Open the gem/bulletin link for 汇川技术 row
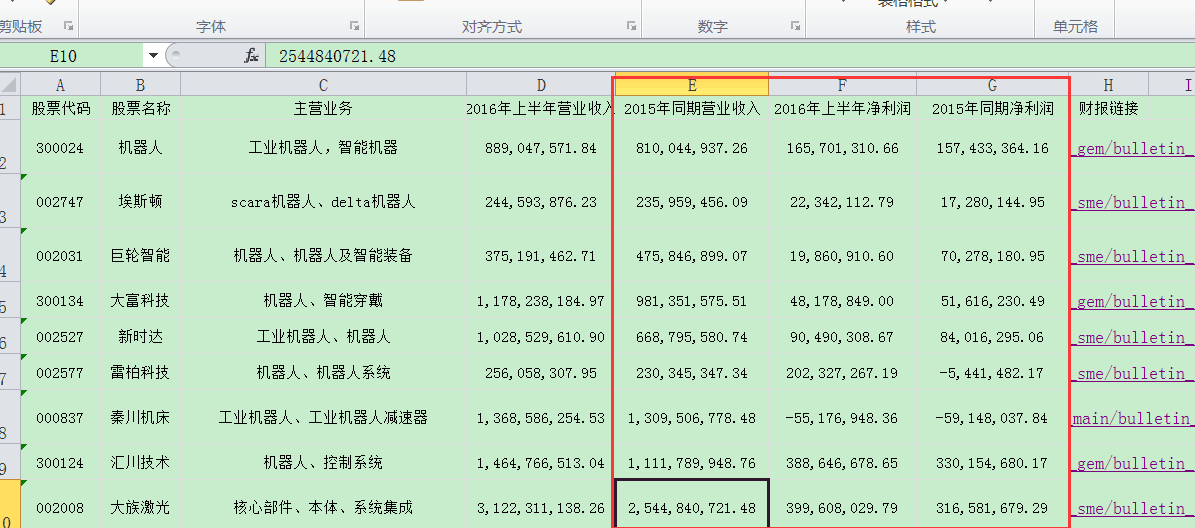Image resolution: width=1195 pixels, height=528 pixels. pyautogui.click(x=1133, y=463)
